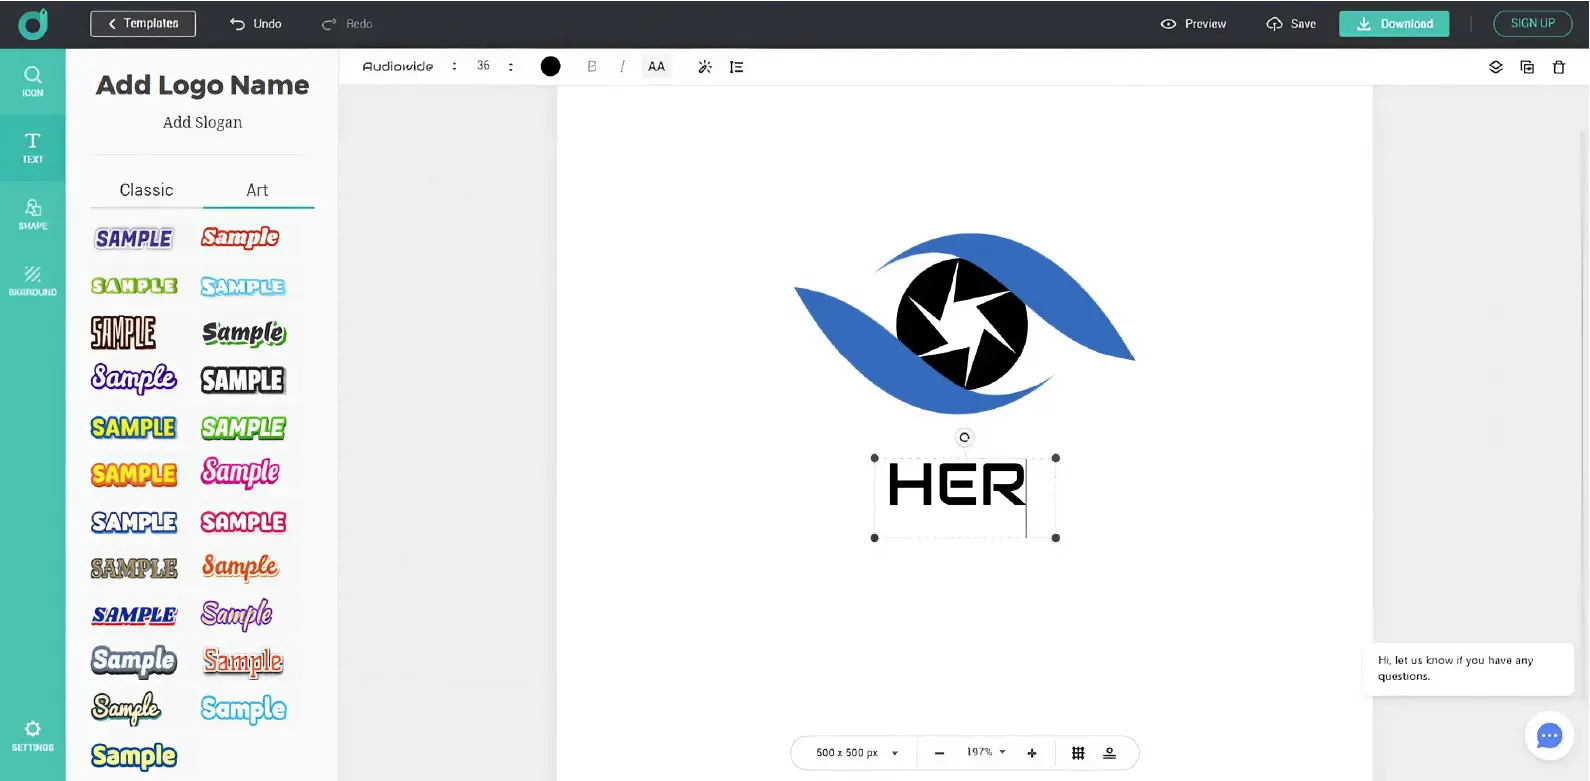Click the align to canvas icon
This screenshot has height=781, width=1590.
click(x=1109, y=753)
